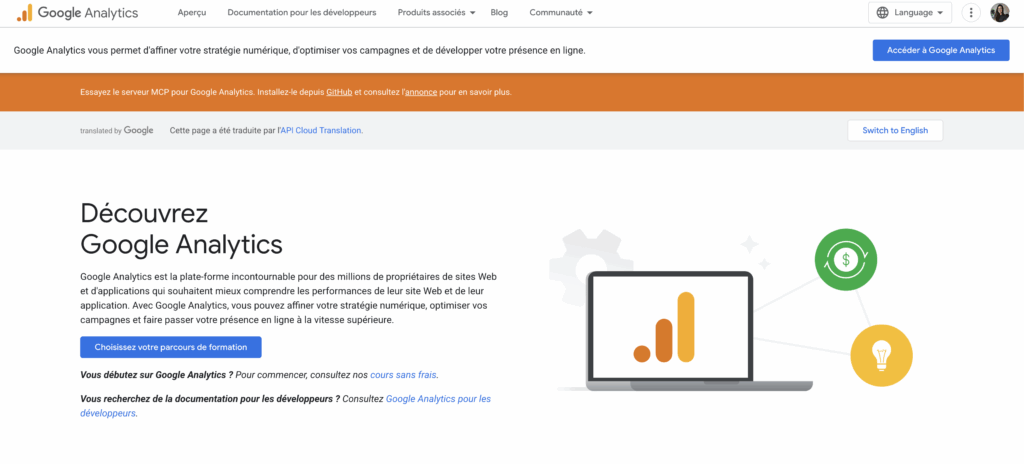Click the Google Analytics logo icon
Screen dimensions: 1024x464
(x=24, y=12)
